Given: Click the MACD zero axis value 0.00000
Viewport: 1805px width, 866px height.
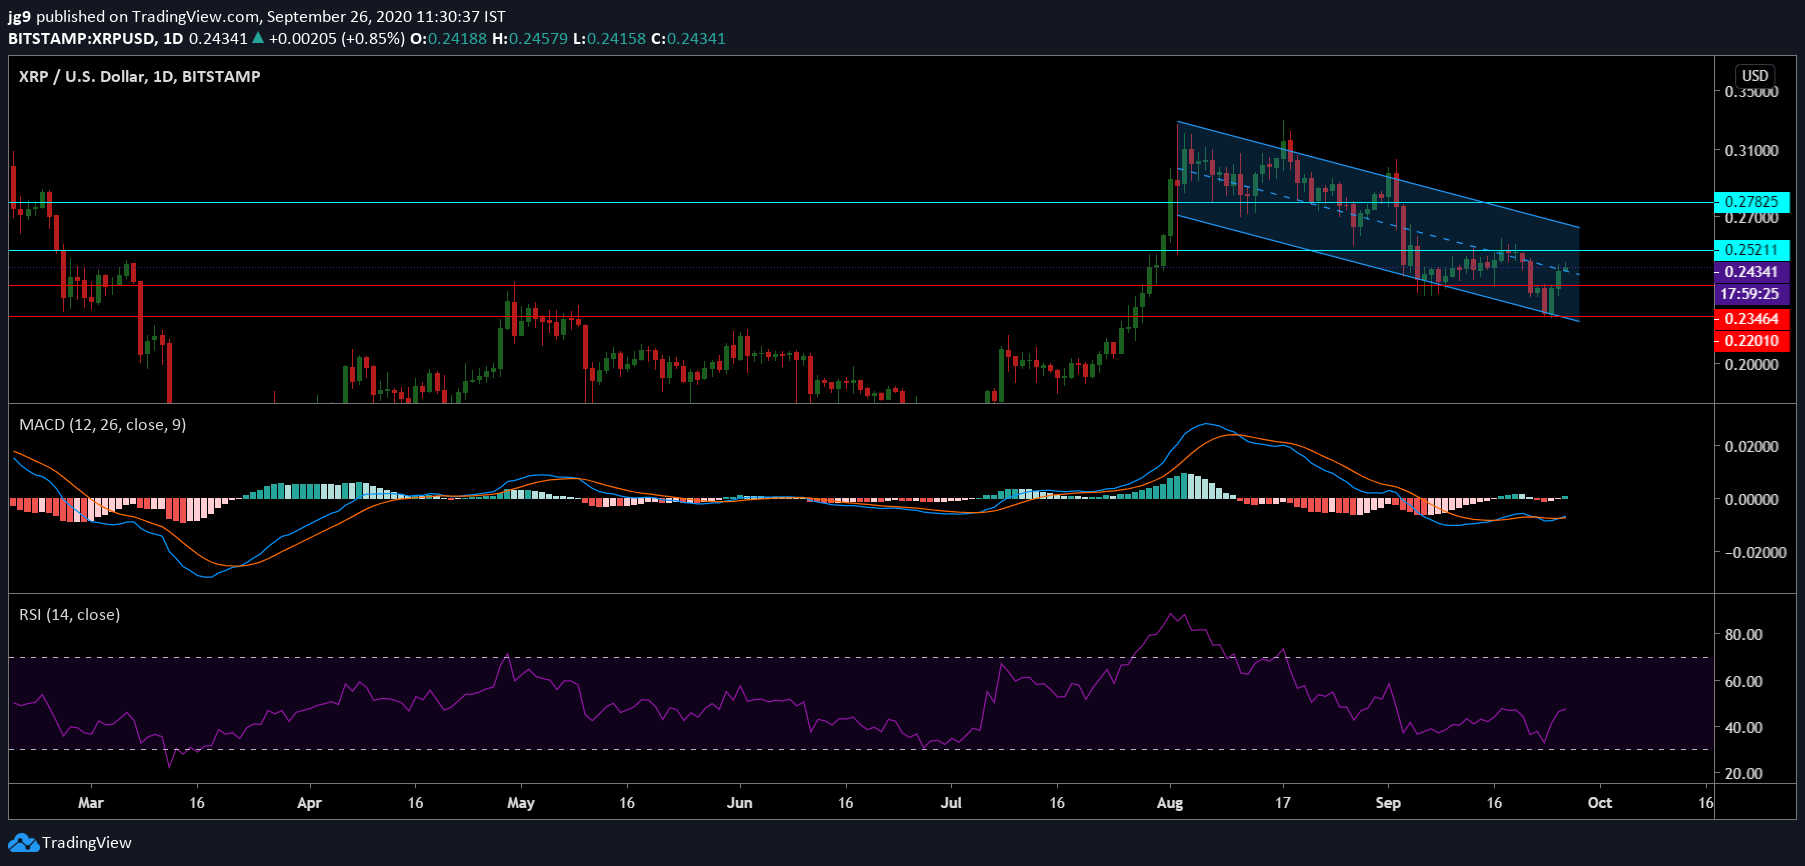Looking at the screenshot, I should 1751,500.
